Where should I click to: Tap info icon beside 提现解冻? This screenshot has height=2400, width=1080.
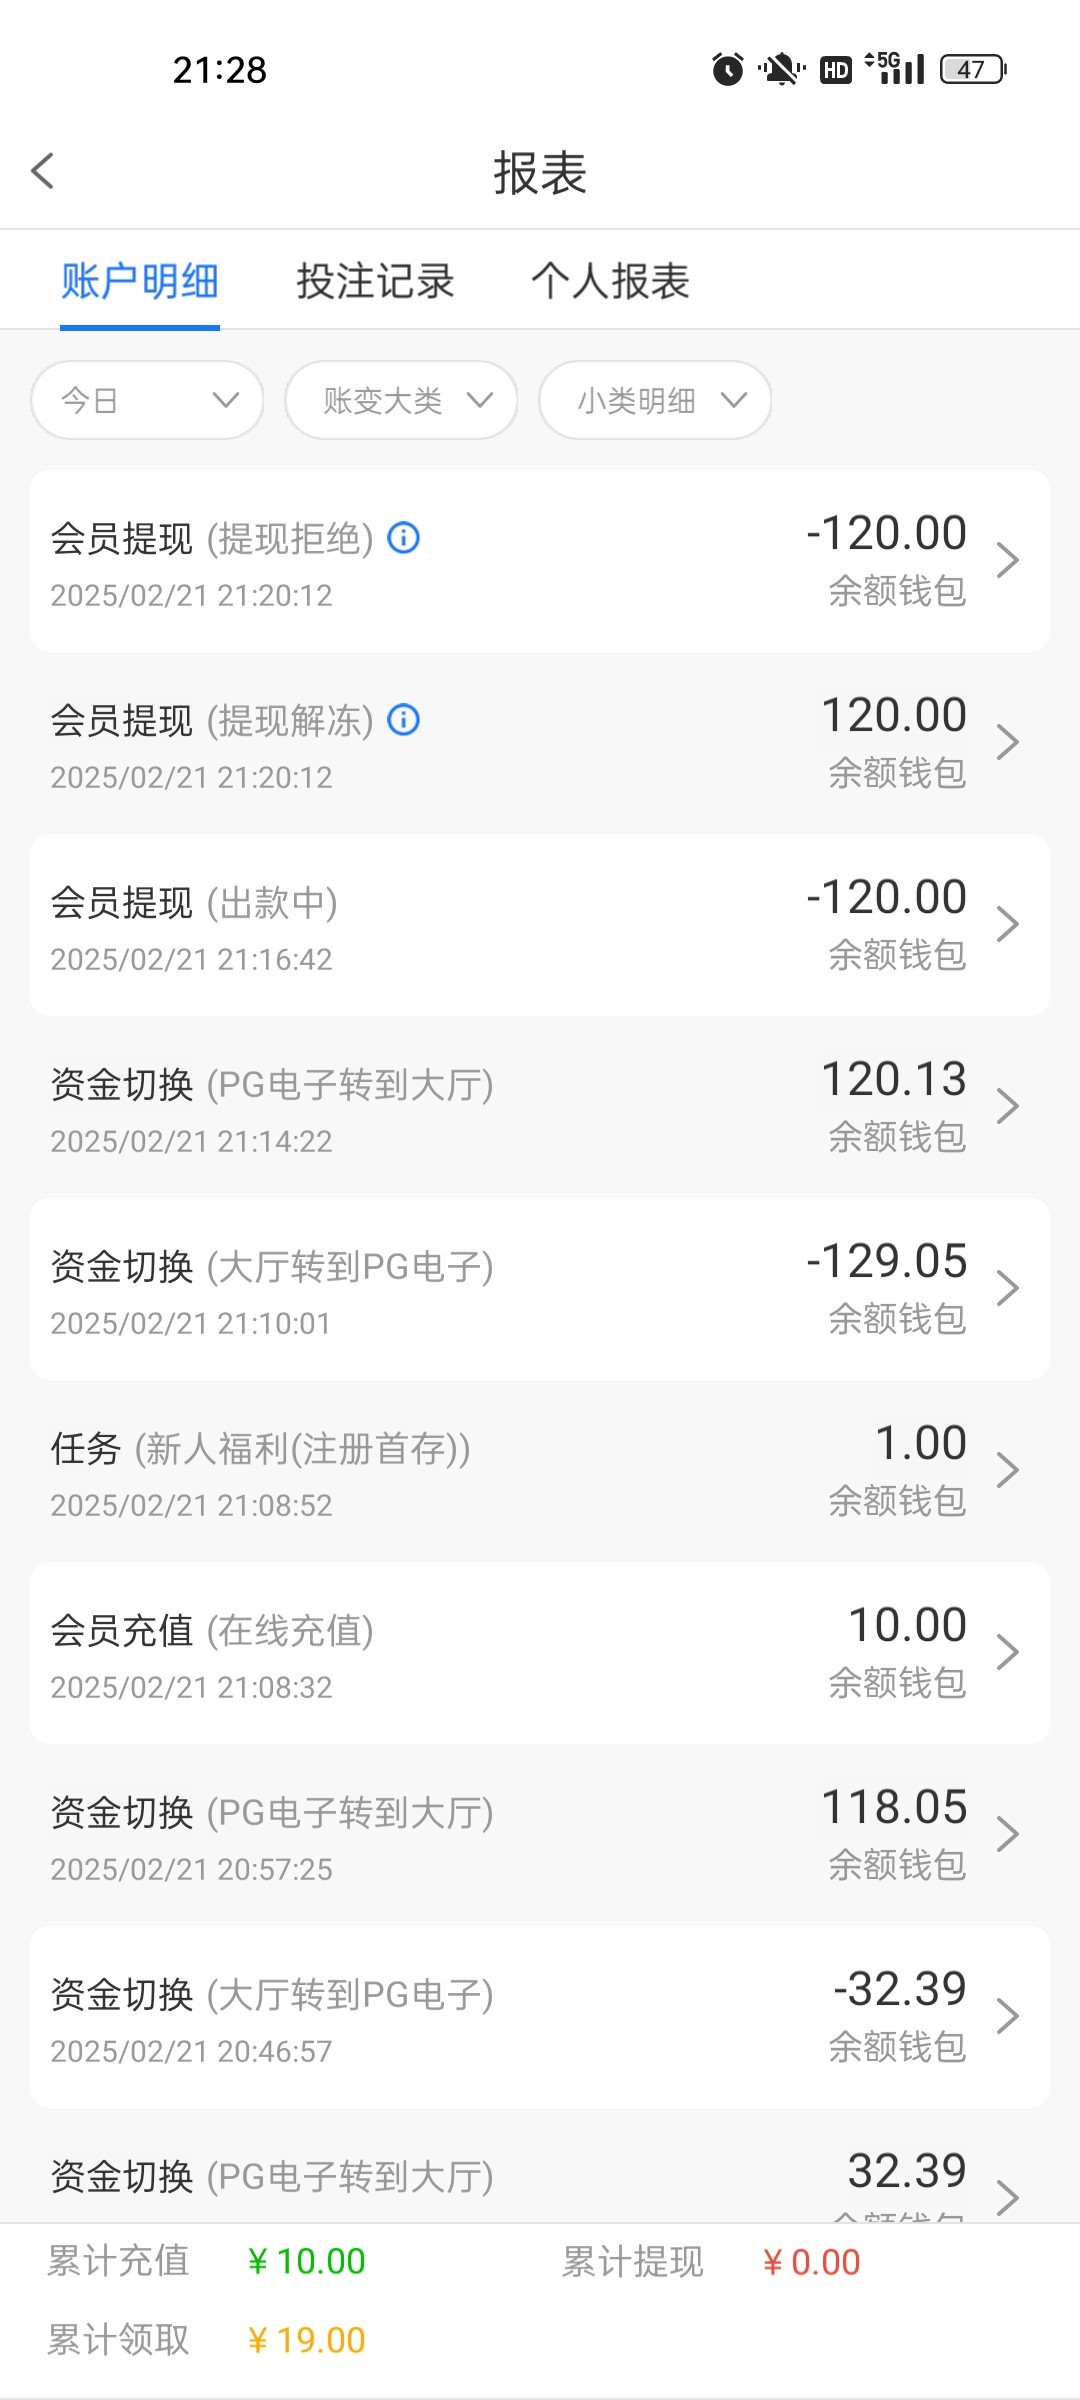click(x=404, y=720)
